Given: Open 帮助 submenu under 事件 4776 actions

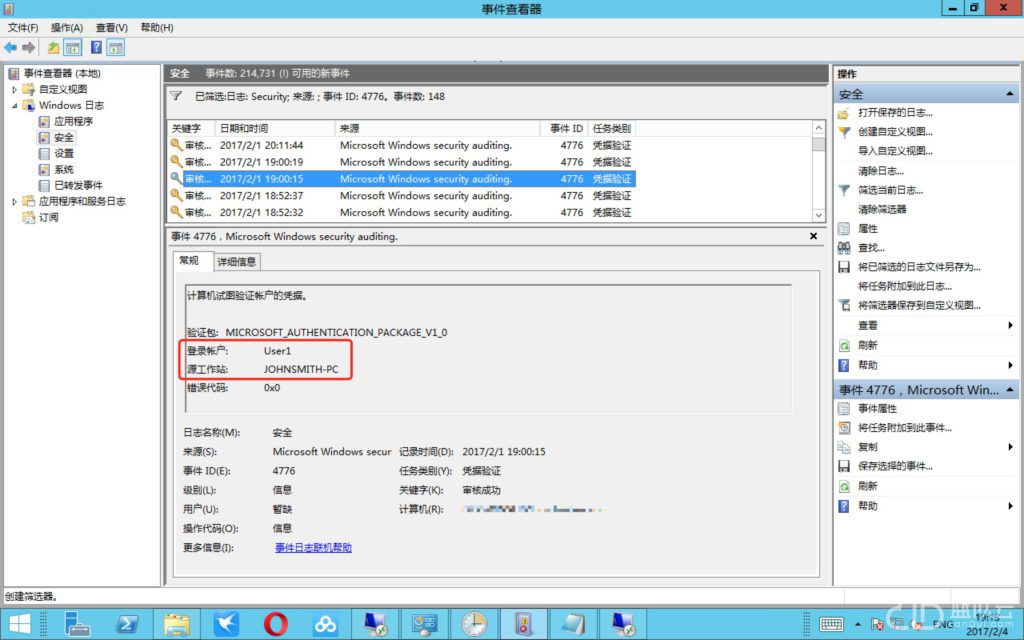Looking at the screenshot, I should tap(927, 505).
